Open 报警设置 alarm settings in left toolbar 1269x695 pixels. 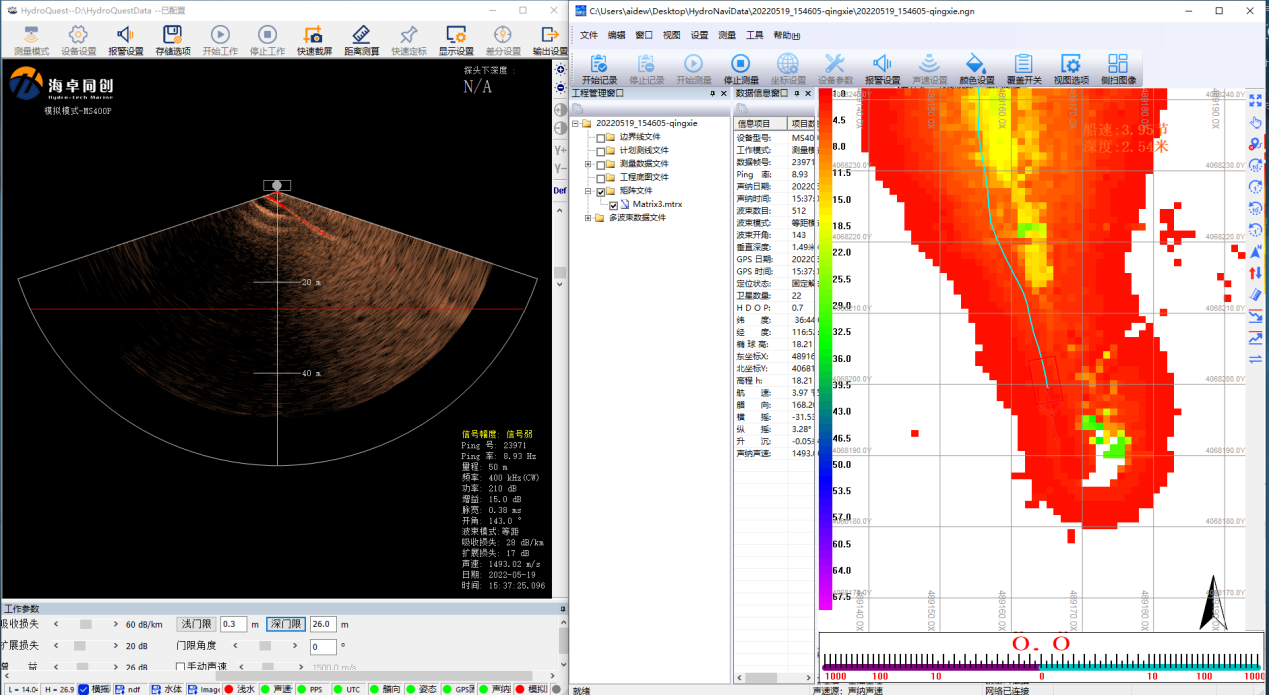coord(125,38)
